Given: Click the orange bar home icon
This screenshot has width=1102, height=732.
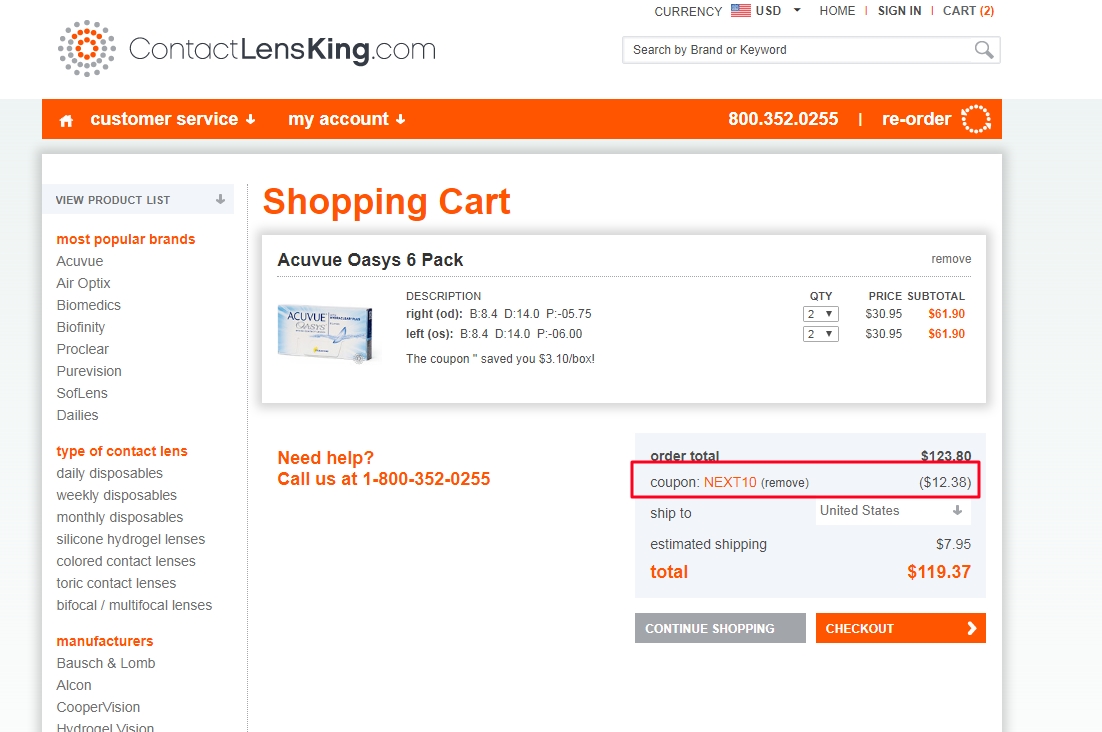Looking at the screenshot, I should click(x=66, y=120).
